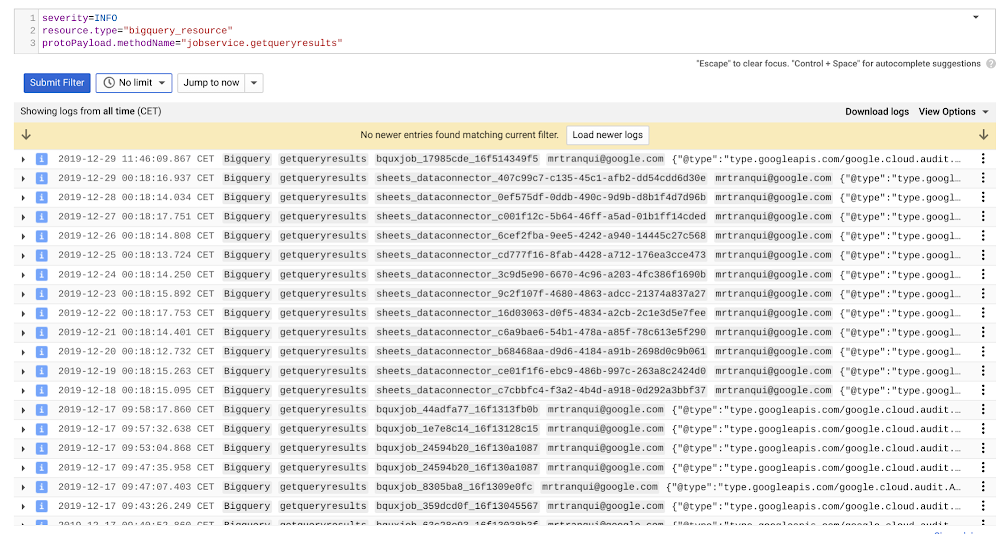This screenshot has height=534, width=1000.
Task: Open the View Options menu
Action: click(953, 112)
